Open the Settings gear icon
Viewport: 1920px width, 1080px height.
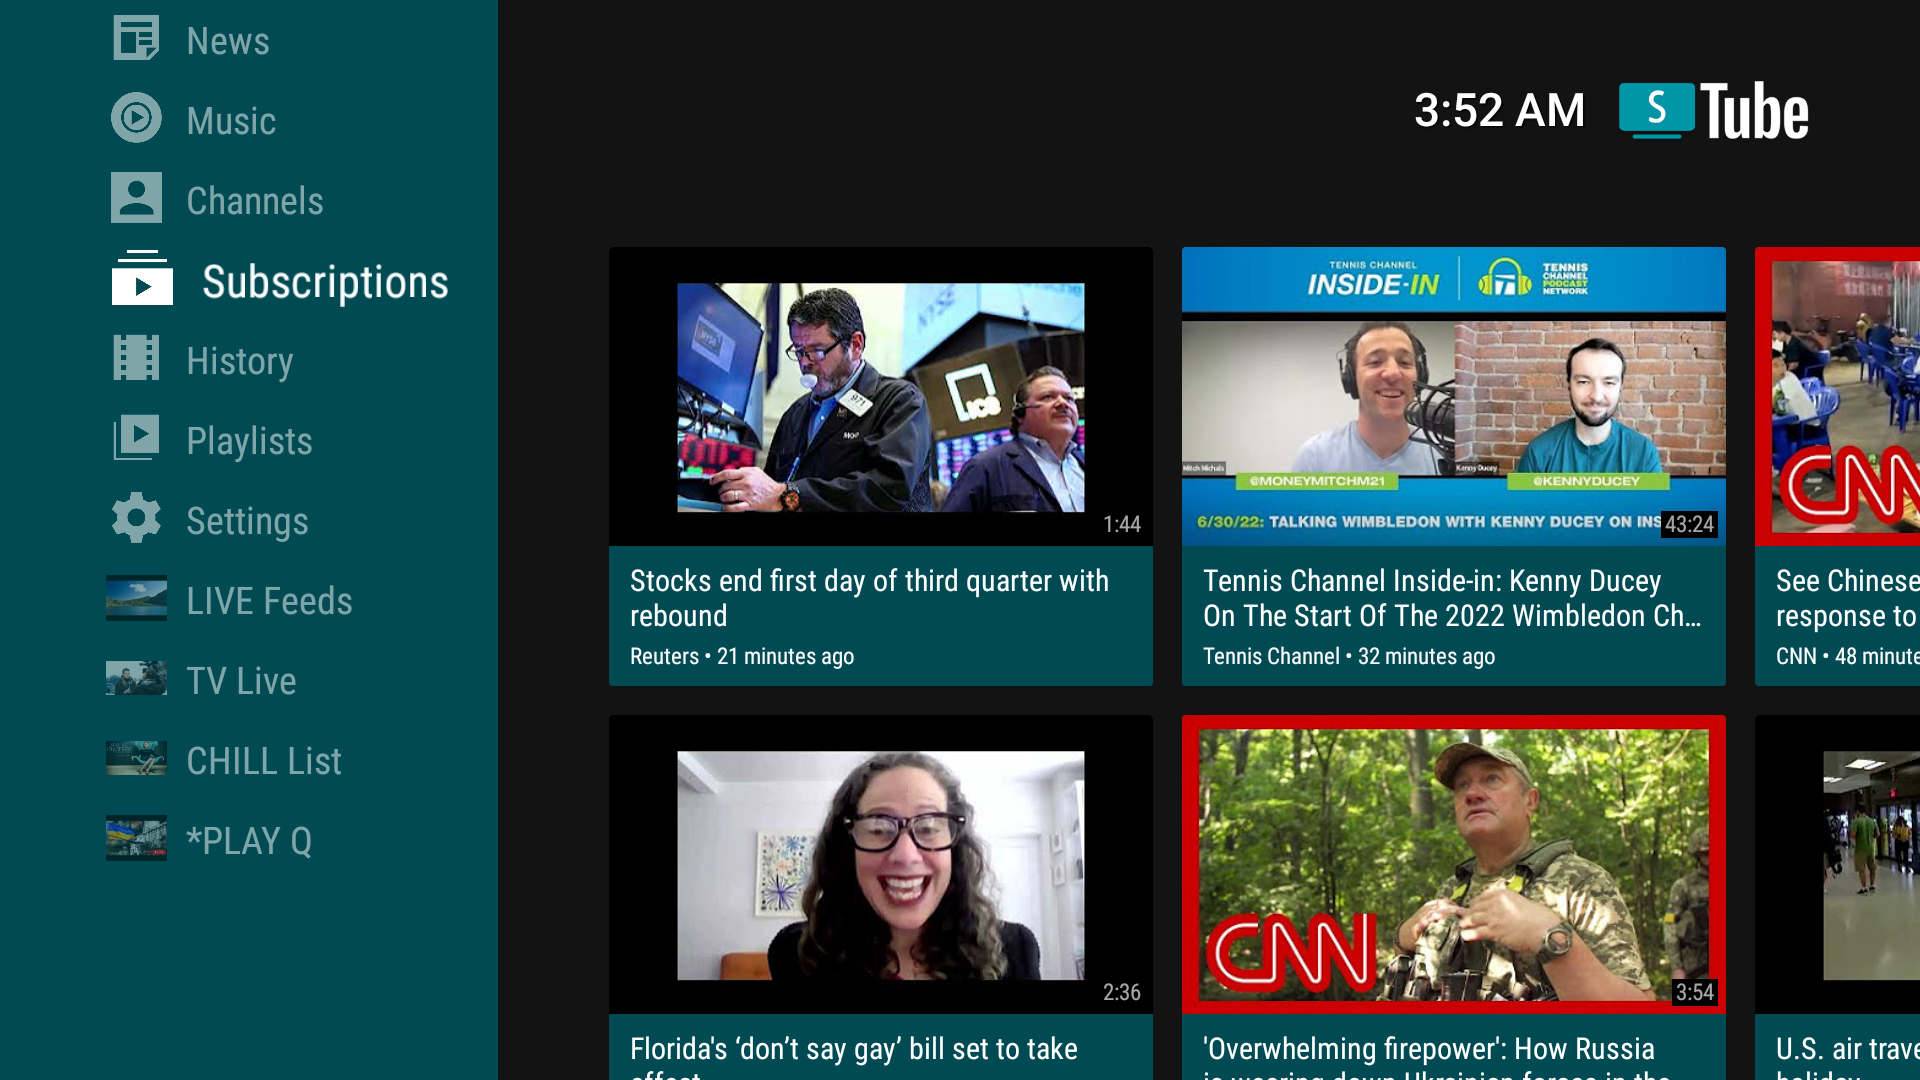pyautogui.click(x=136, y=518)
